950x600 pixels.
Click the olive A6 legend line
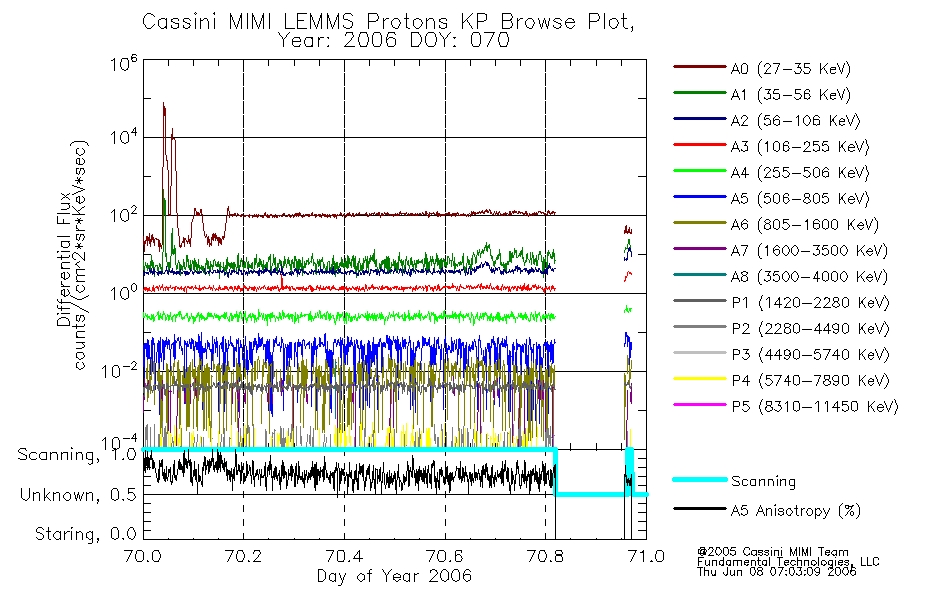[x=699, y=223]
